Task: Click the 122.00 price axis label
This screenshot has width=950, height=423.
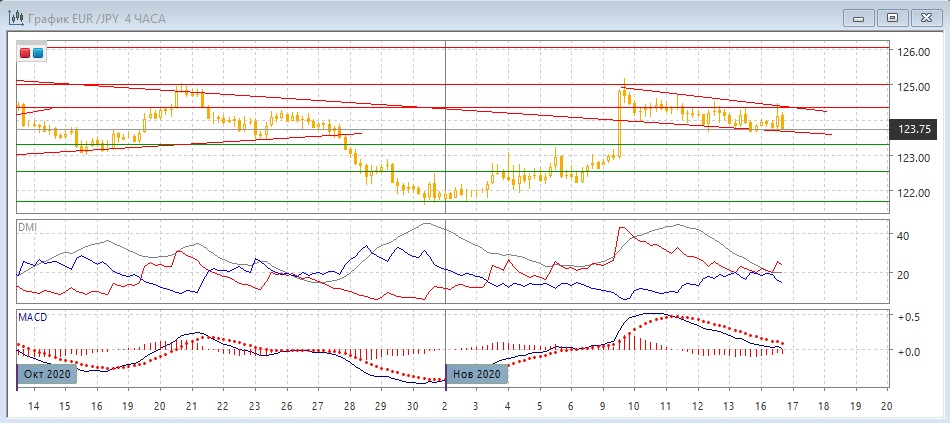Action: pyautogui.click(x=914, y=193)
